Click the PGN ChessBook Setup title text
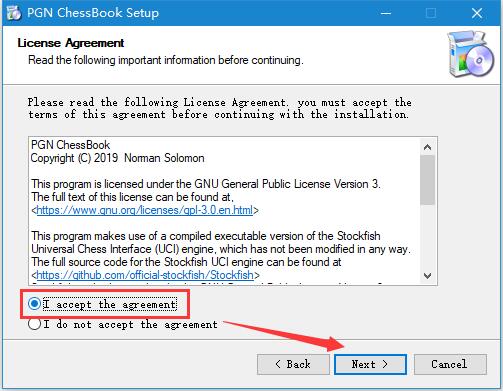 pyautogui.click(x=93, y=13)
